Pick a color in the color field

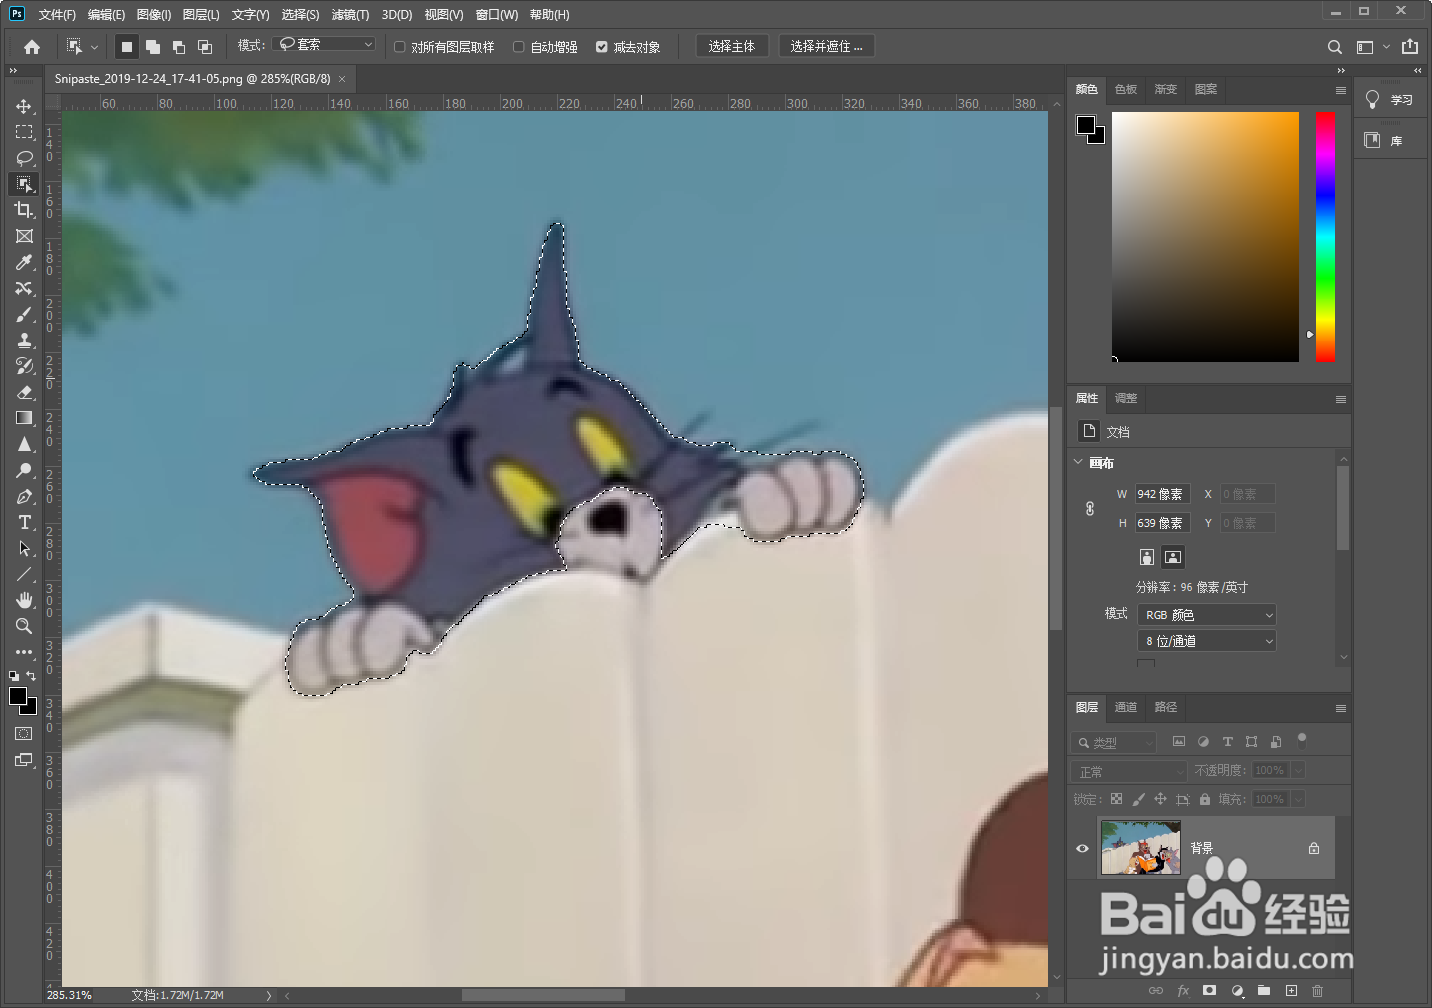tap(1205, 237)
